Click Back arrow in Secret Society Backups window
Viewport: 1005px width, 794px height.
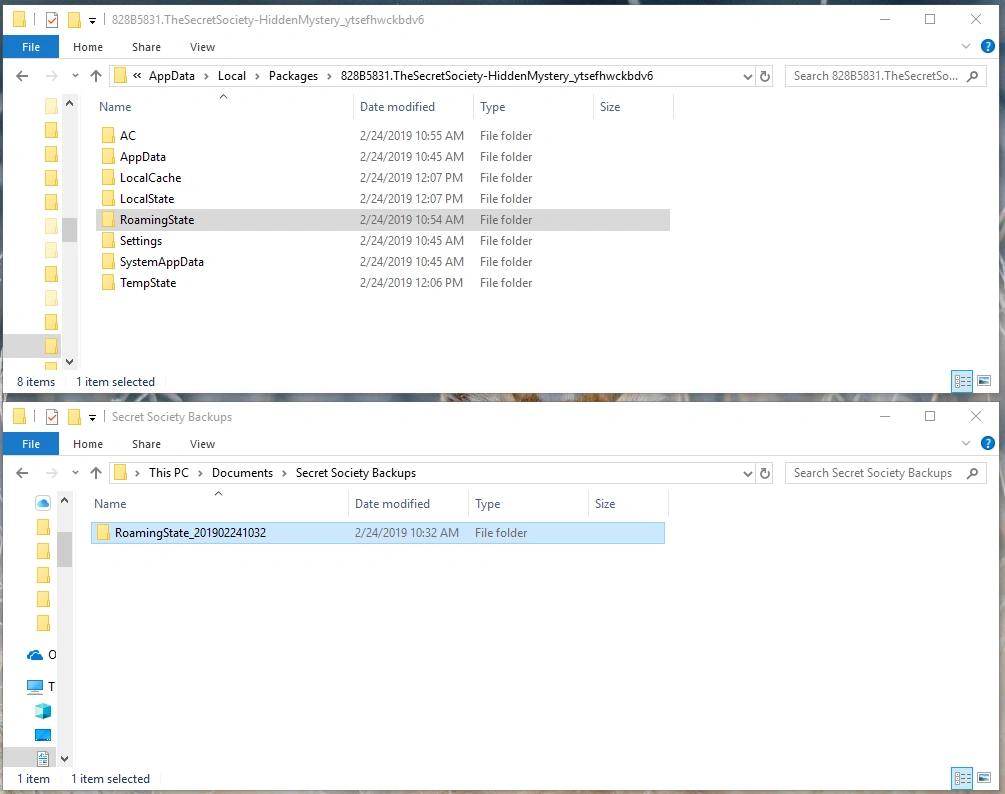pos(22,473)
